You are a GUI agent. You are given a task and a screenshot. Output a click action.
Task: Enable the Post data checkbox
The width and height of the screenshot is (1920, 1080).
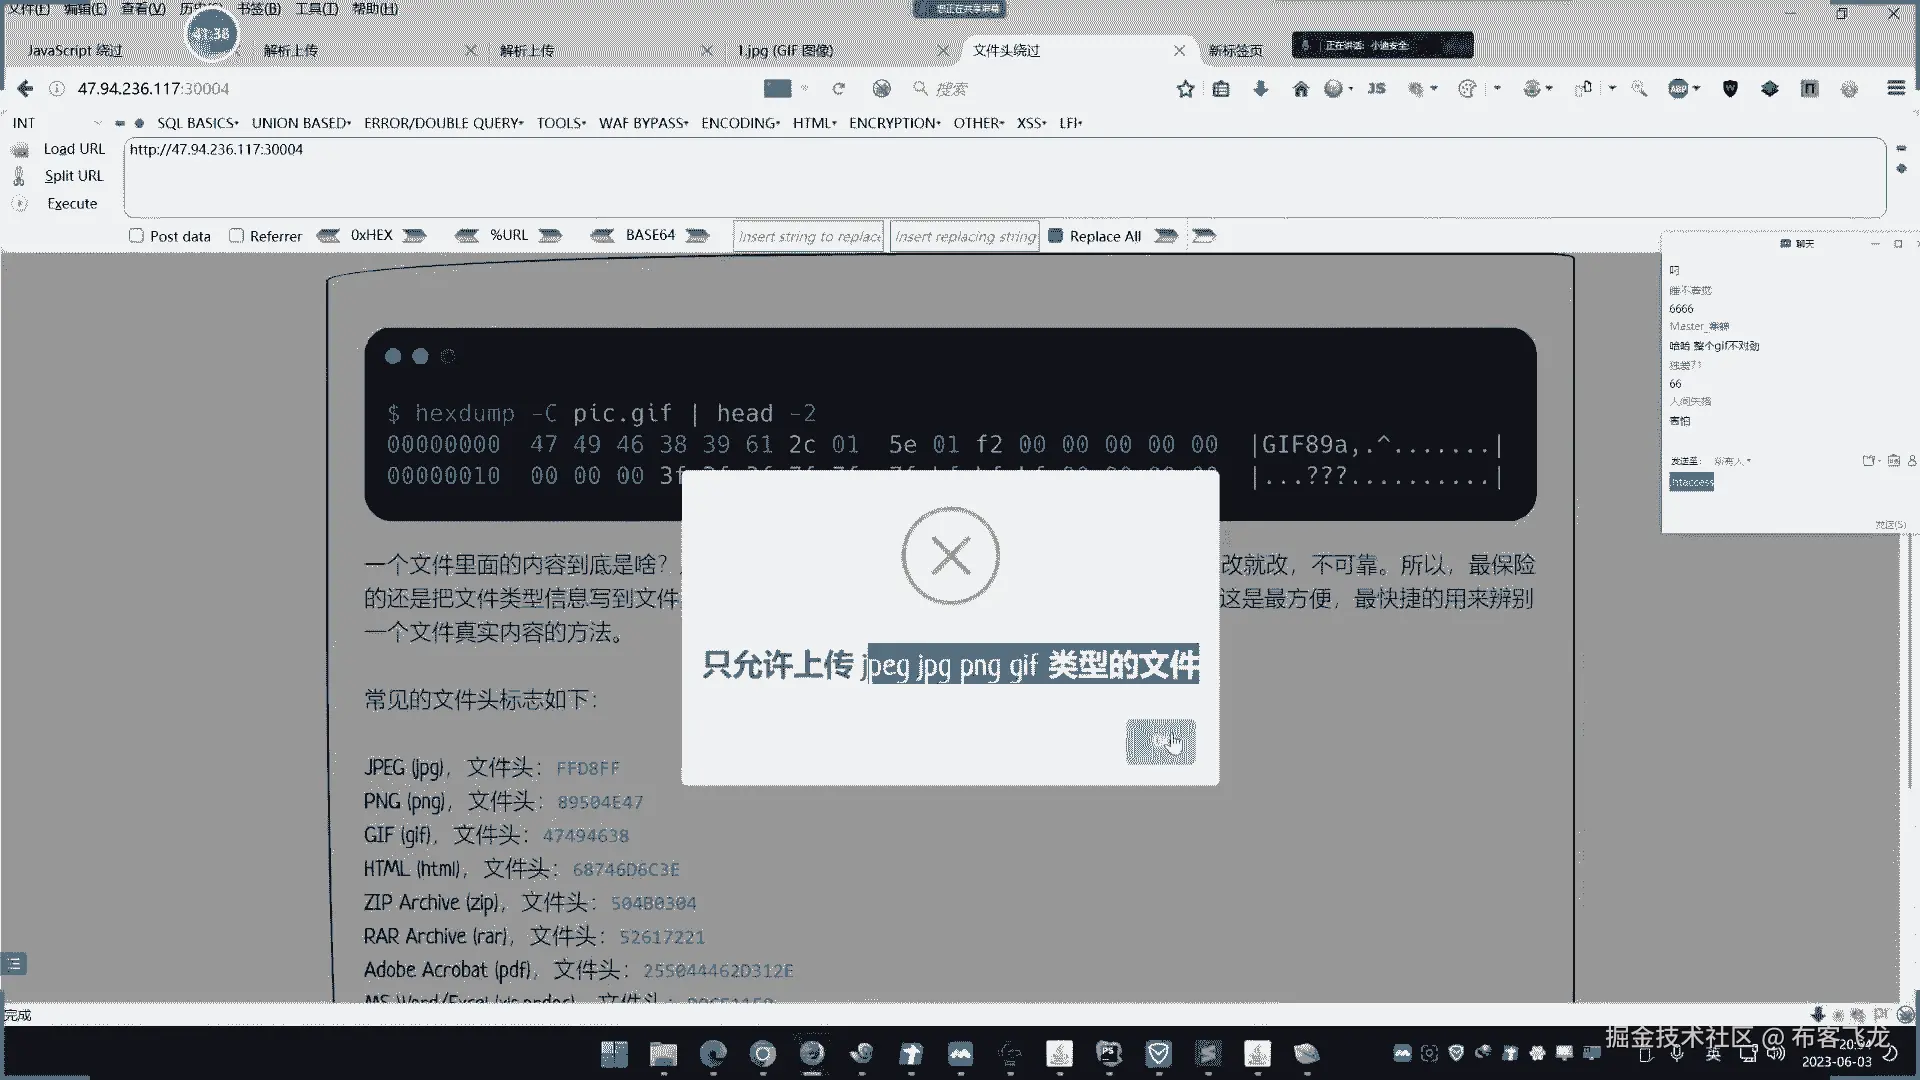(136, 236)
